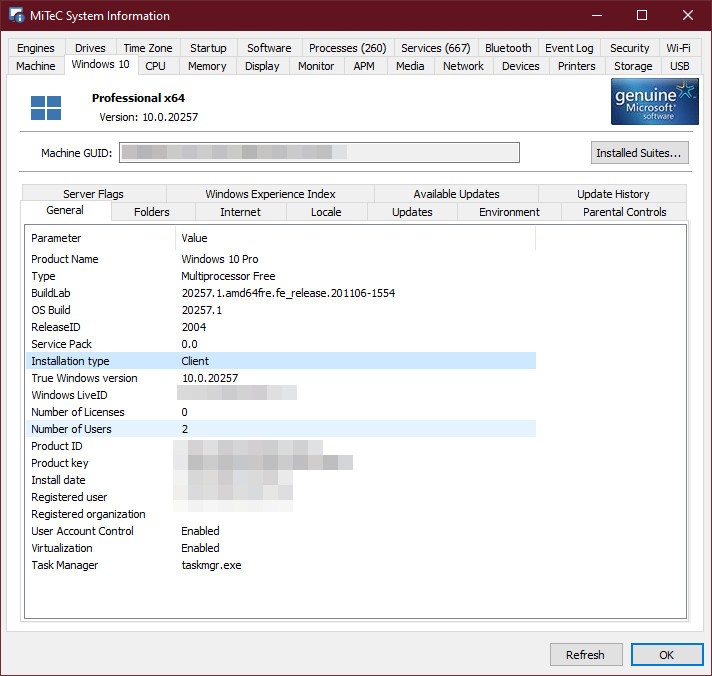Select the Windows 10 tab
The height and width of the screenshot is (676, 712).
click(x=100, y=64)
